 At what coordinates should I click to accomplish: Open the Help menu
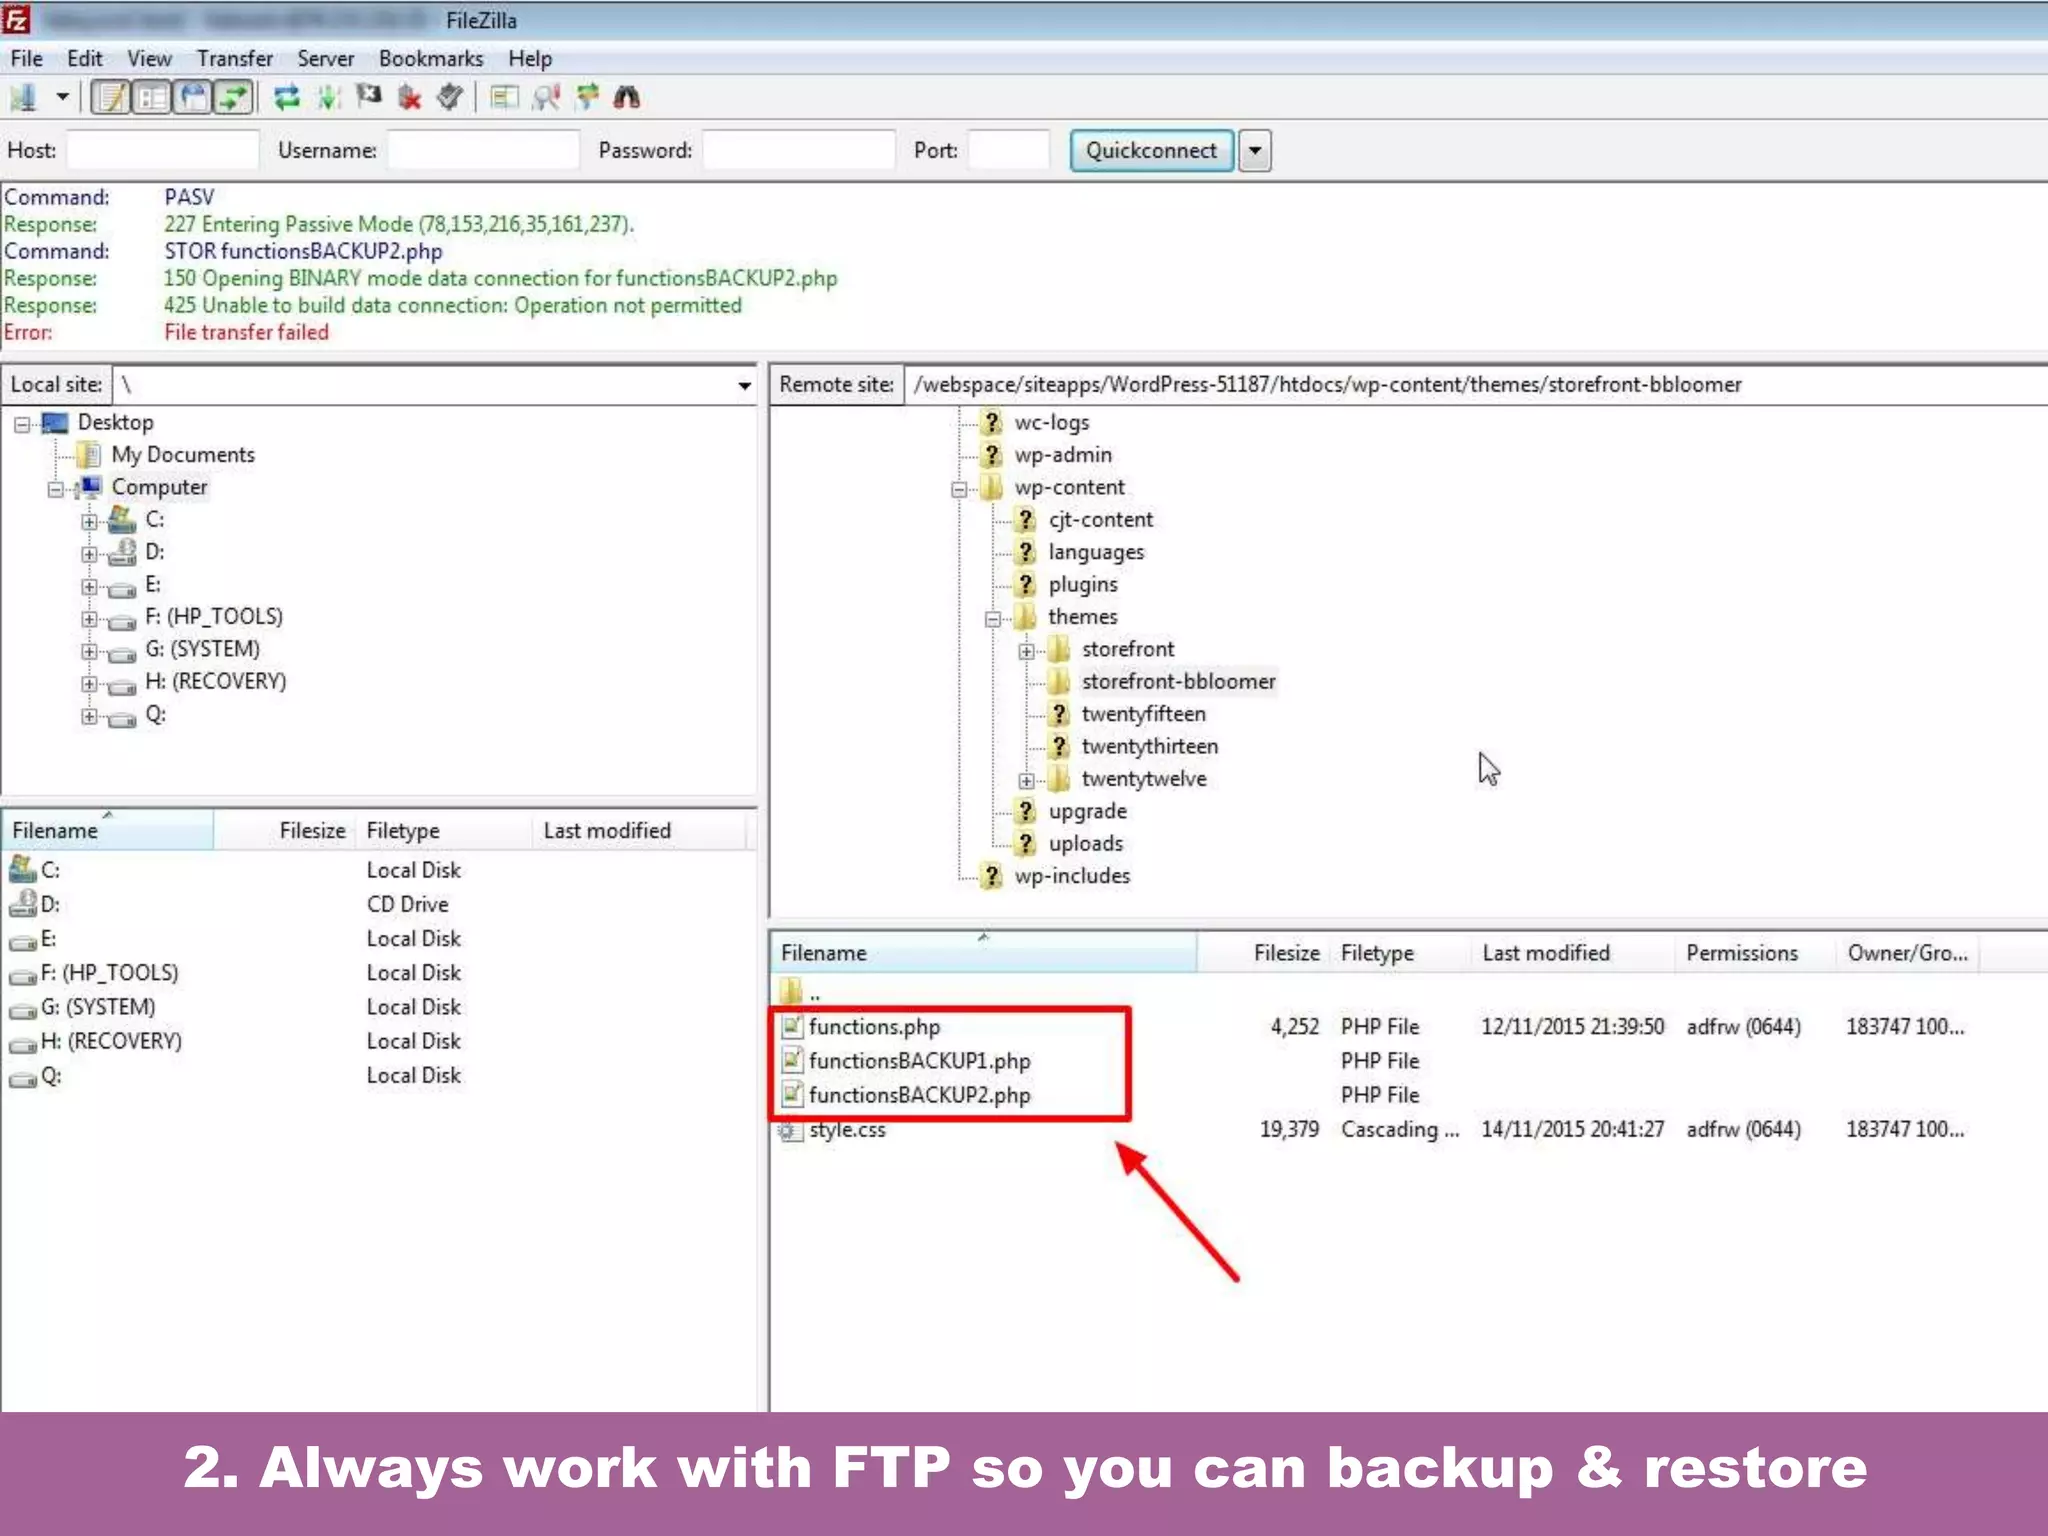pos(530,58)
